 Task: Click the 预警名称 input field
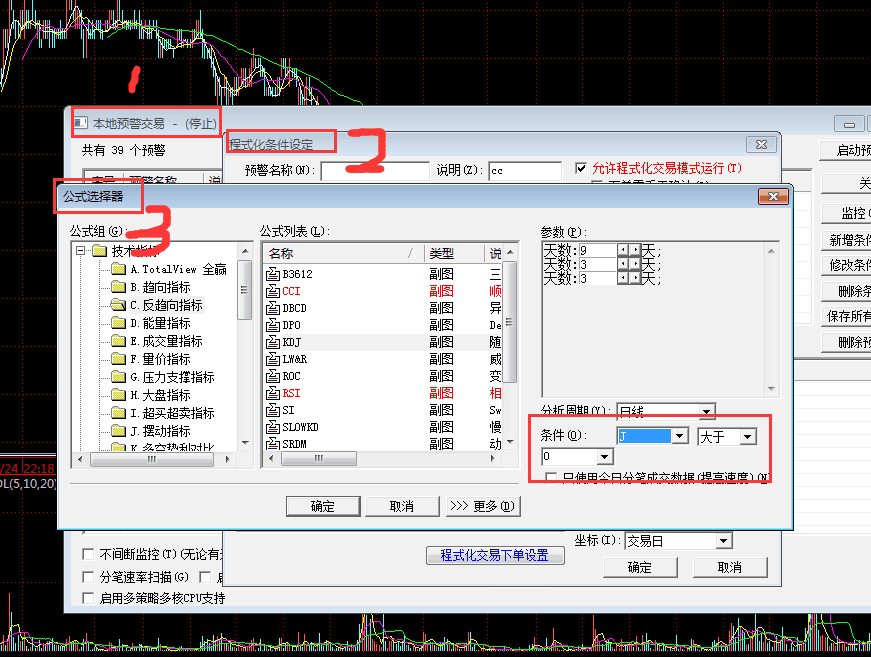pyautogui.click(x=375, y=170)
